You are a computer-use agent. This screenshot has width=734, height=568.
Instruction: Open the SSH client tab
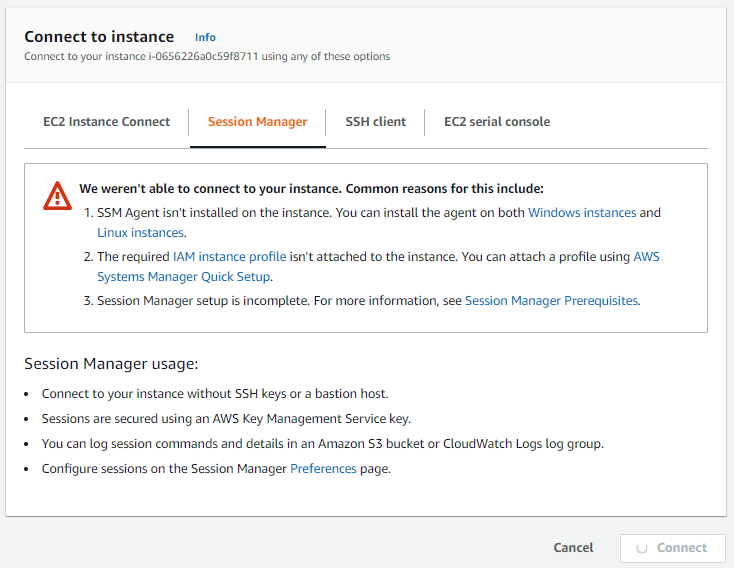pos(375,122)
